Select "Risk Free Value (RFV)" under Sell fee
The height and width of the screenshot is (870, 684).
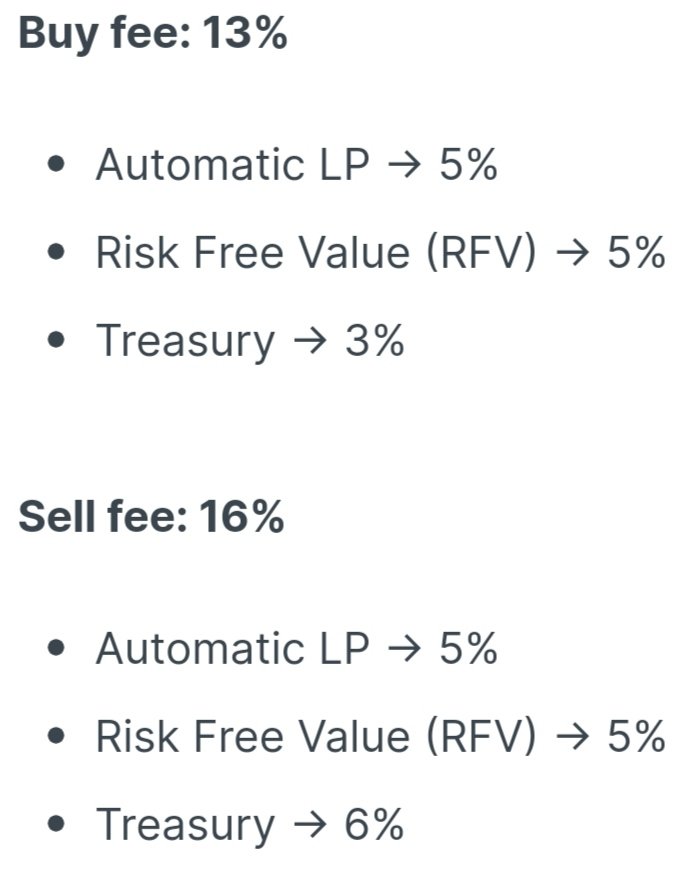click(x=316, y=737)
